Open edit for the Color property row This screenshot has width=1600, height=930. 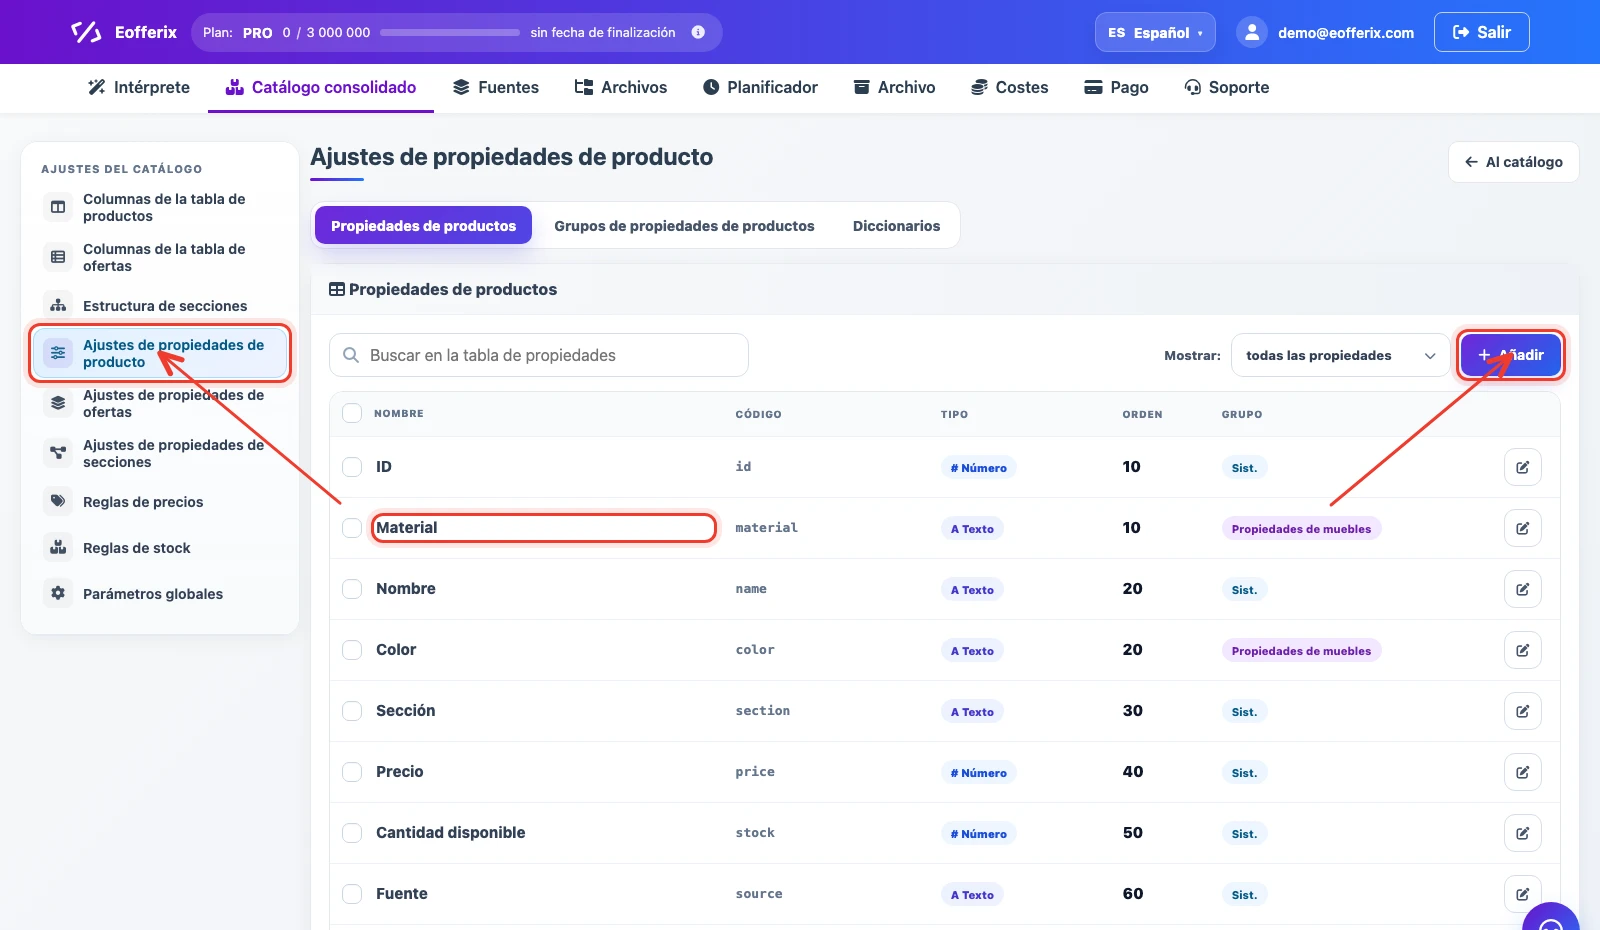(1522, 650)
